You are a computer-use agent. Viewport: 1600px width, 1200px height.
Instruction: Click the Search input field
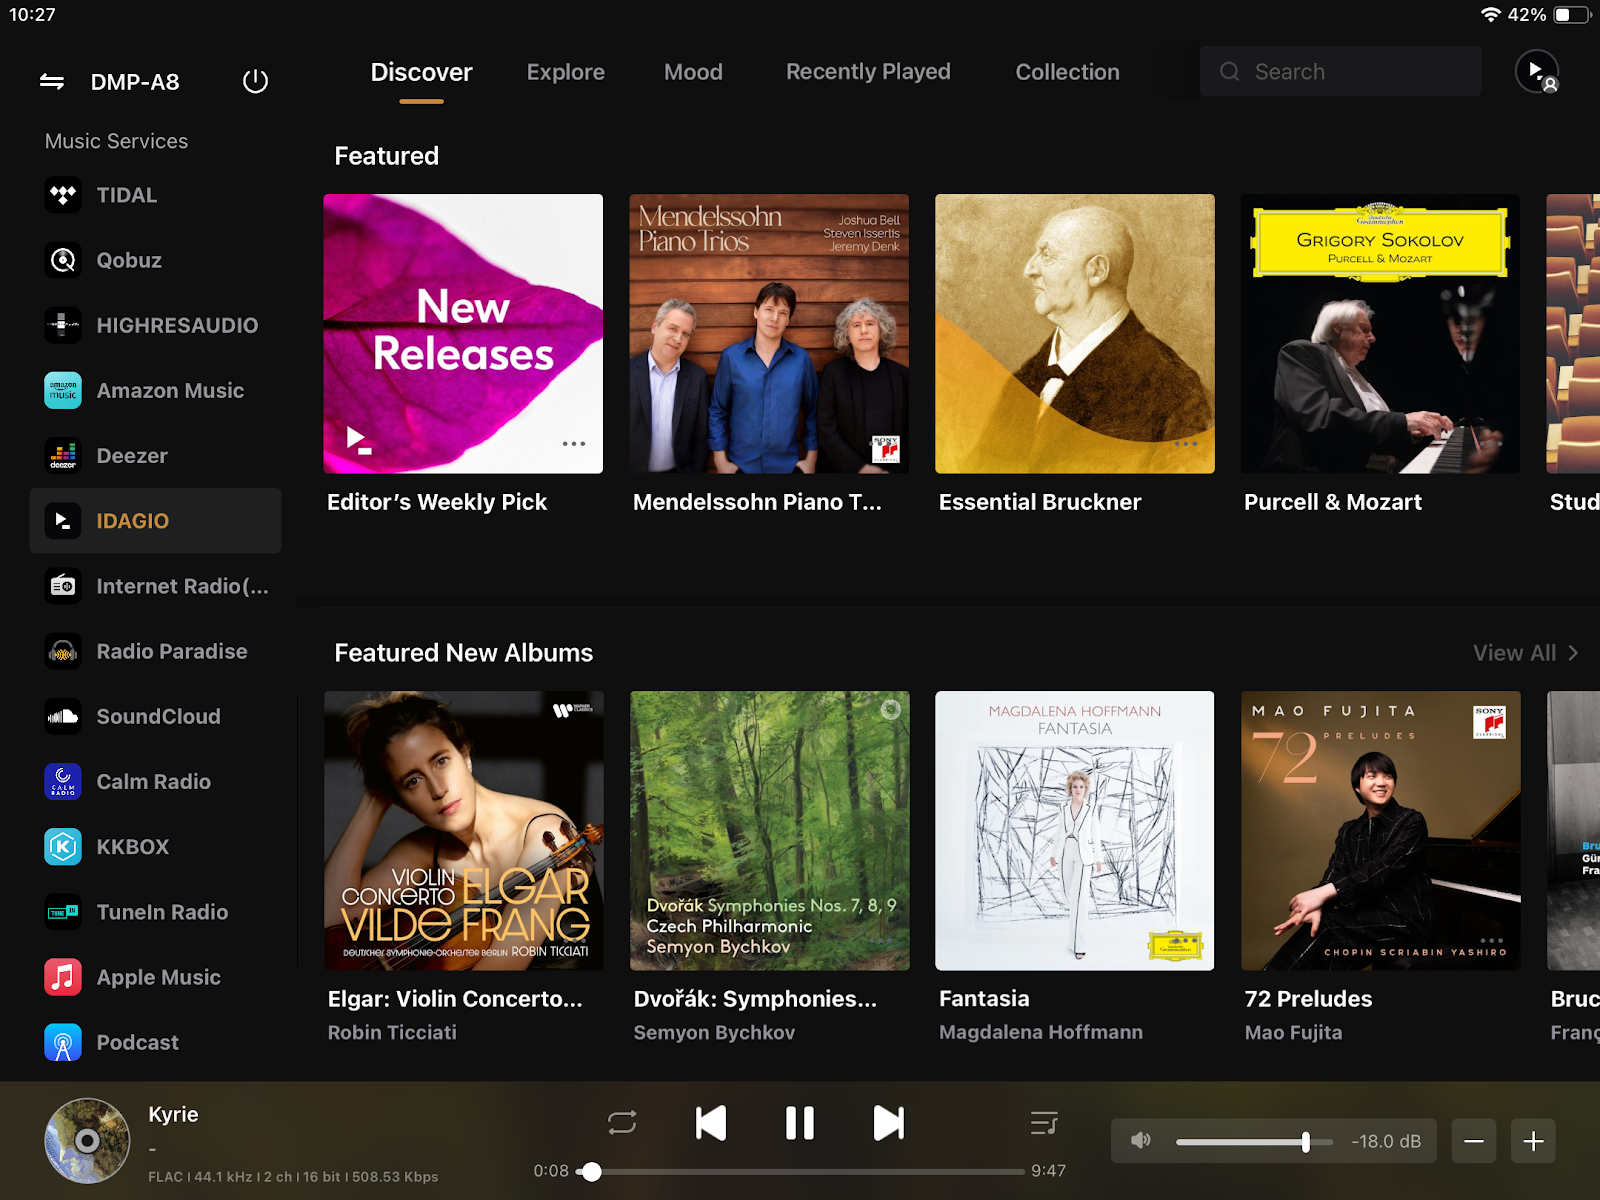(x=1340, y=72)
